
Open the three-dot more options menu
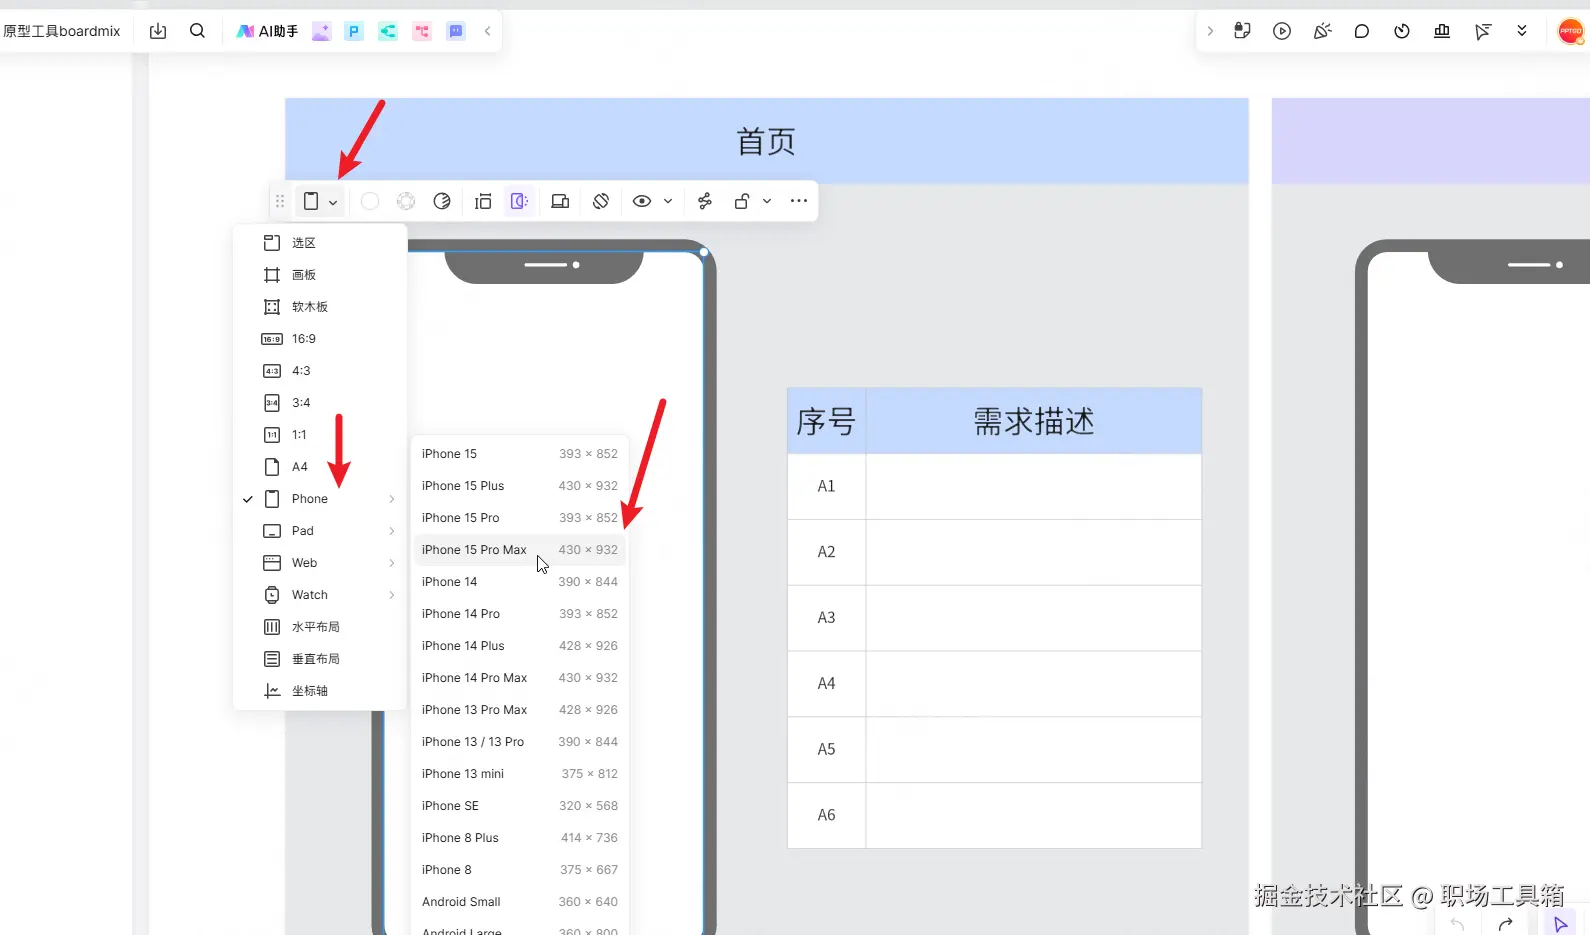tap(799, 201)
